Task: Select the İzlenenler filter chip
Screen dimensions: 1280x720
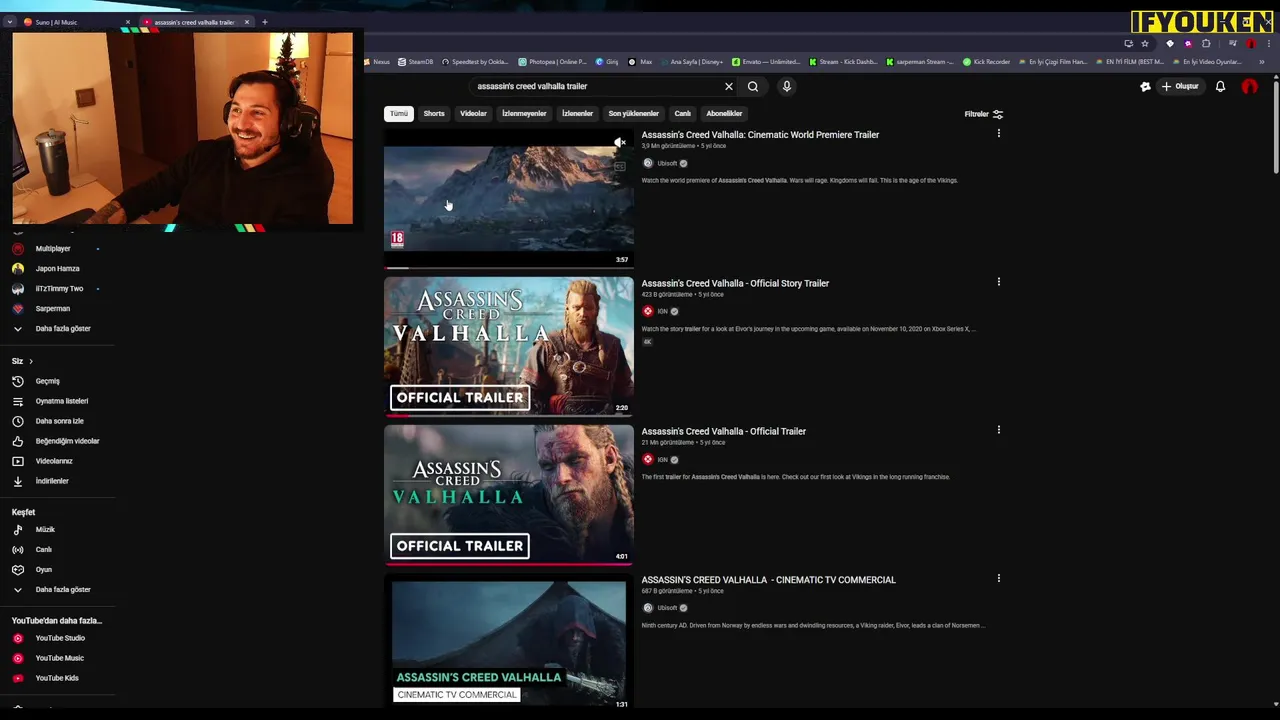Action: [x=577, y=114]
